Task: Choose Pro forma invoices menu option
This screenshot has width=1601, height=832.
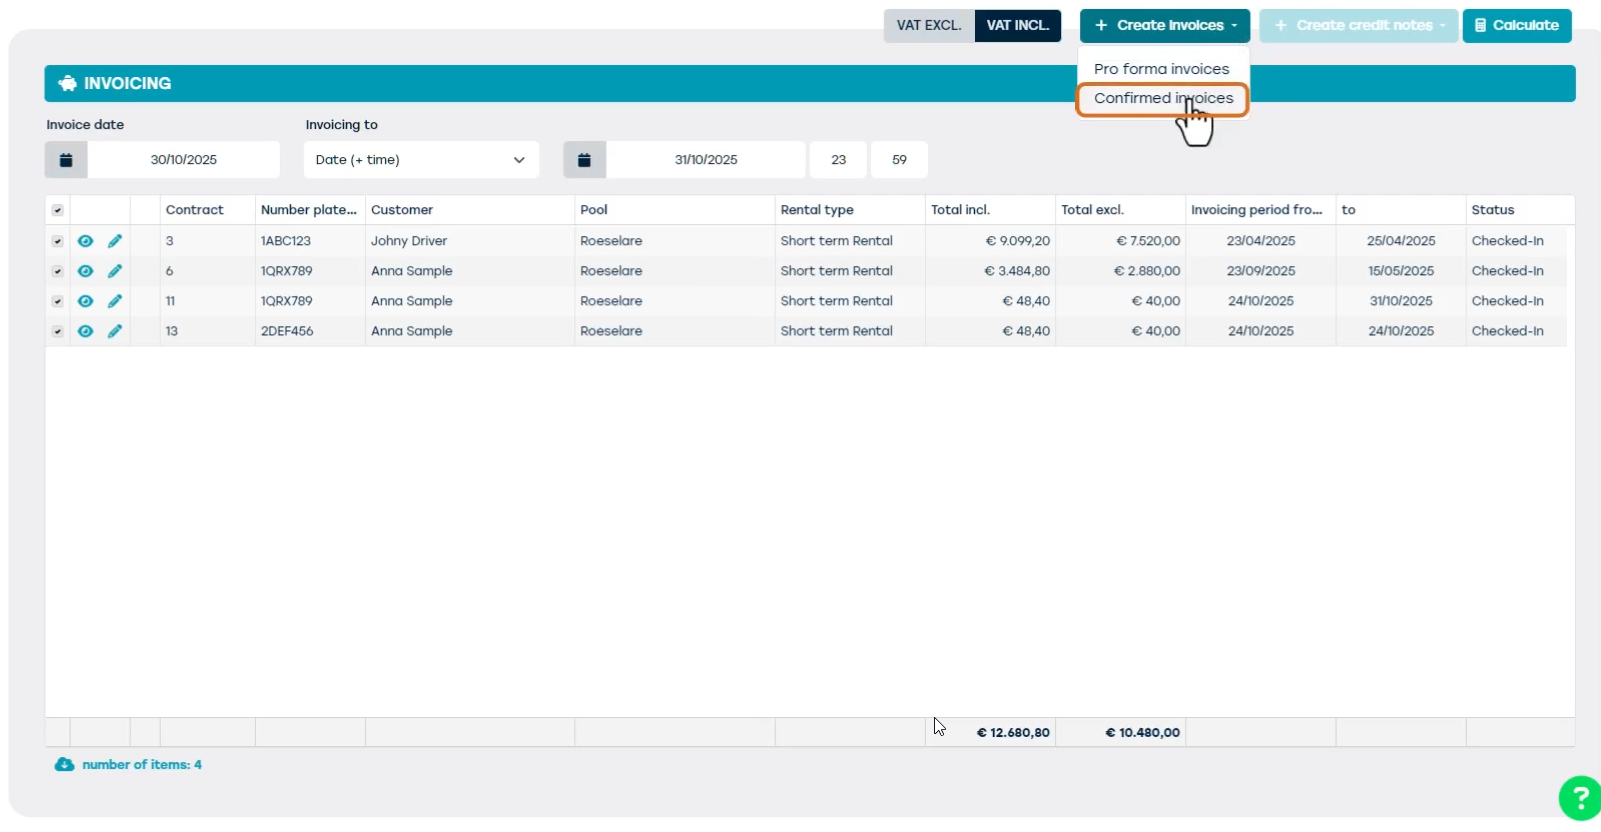Action: pos(1162,69)
